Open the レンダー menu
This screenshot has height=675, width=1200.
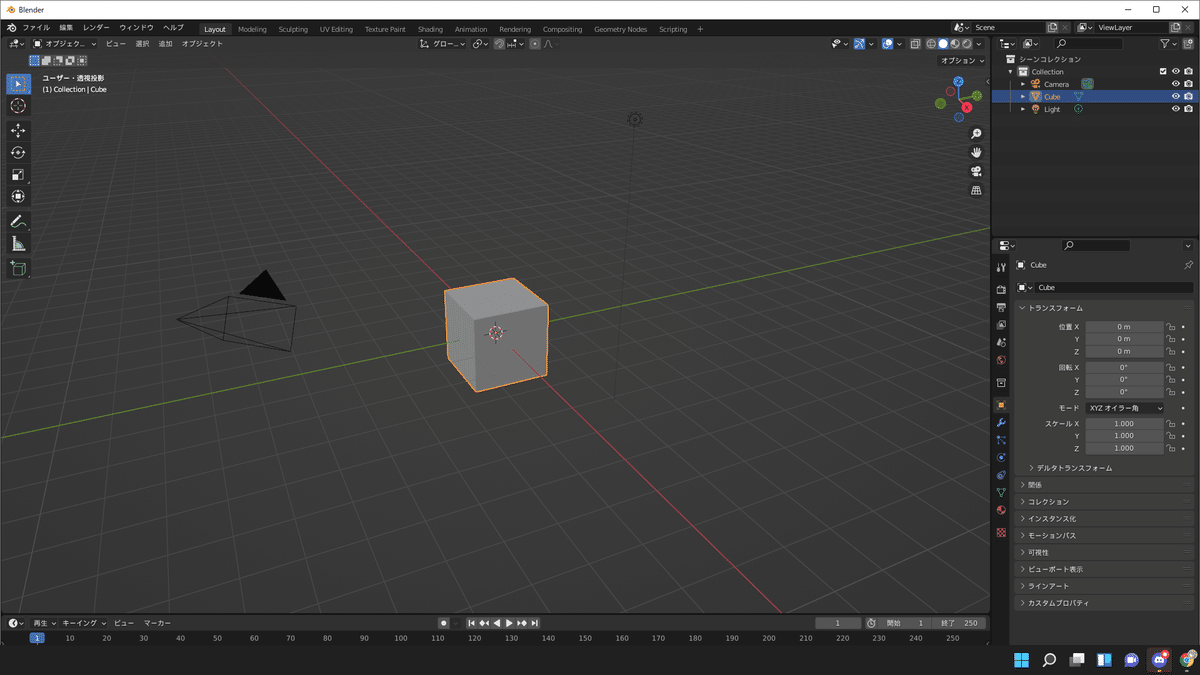pos(97,28)
